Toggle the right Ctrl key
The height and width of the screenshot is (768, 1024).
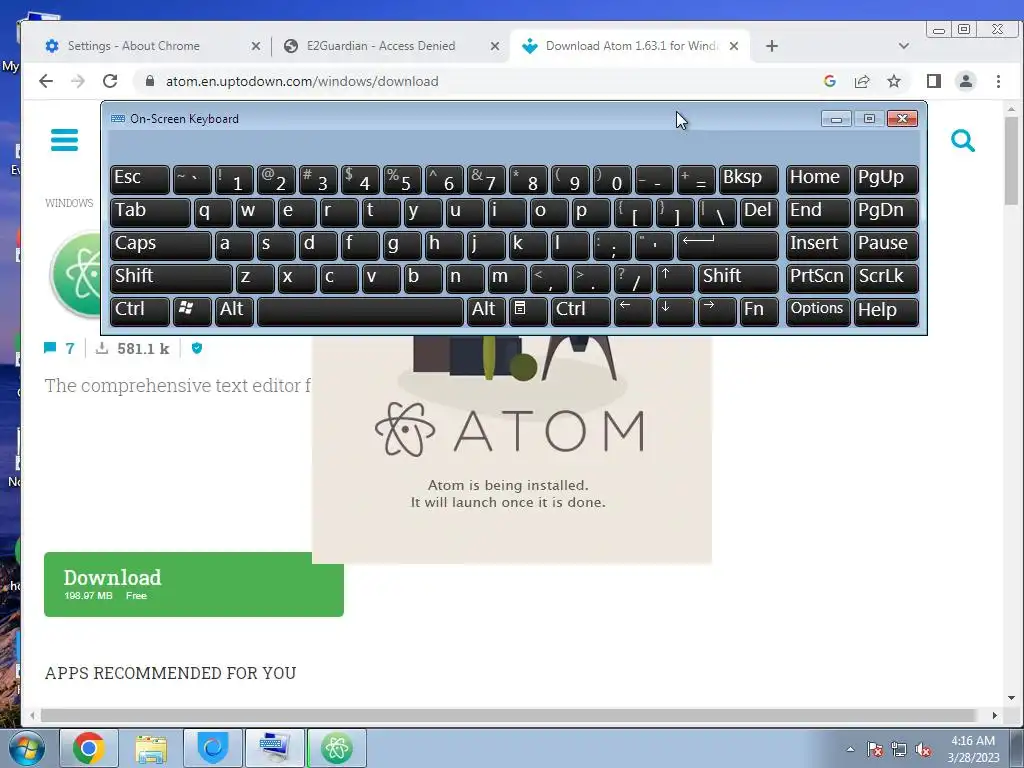click(x=581, y=311)
